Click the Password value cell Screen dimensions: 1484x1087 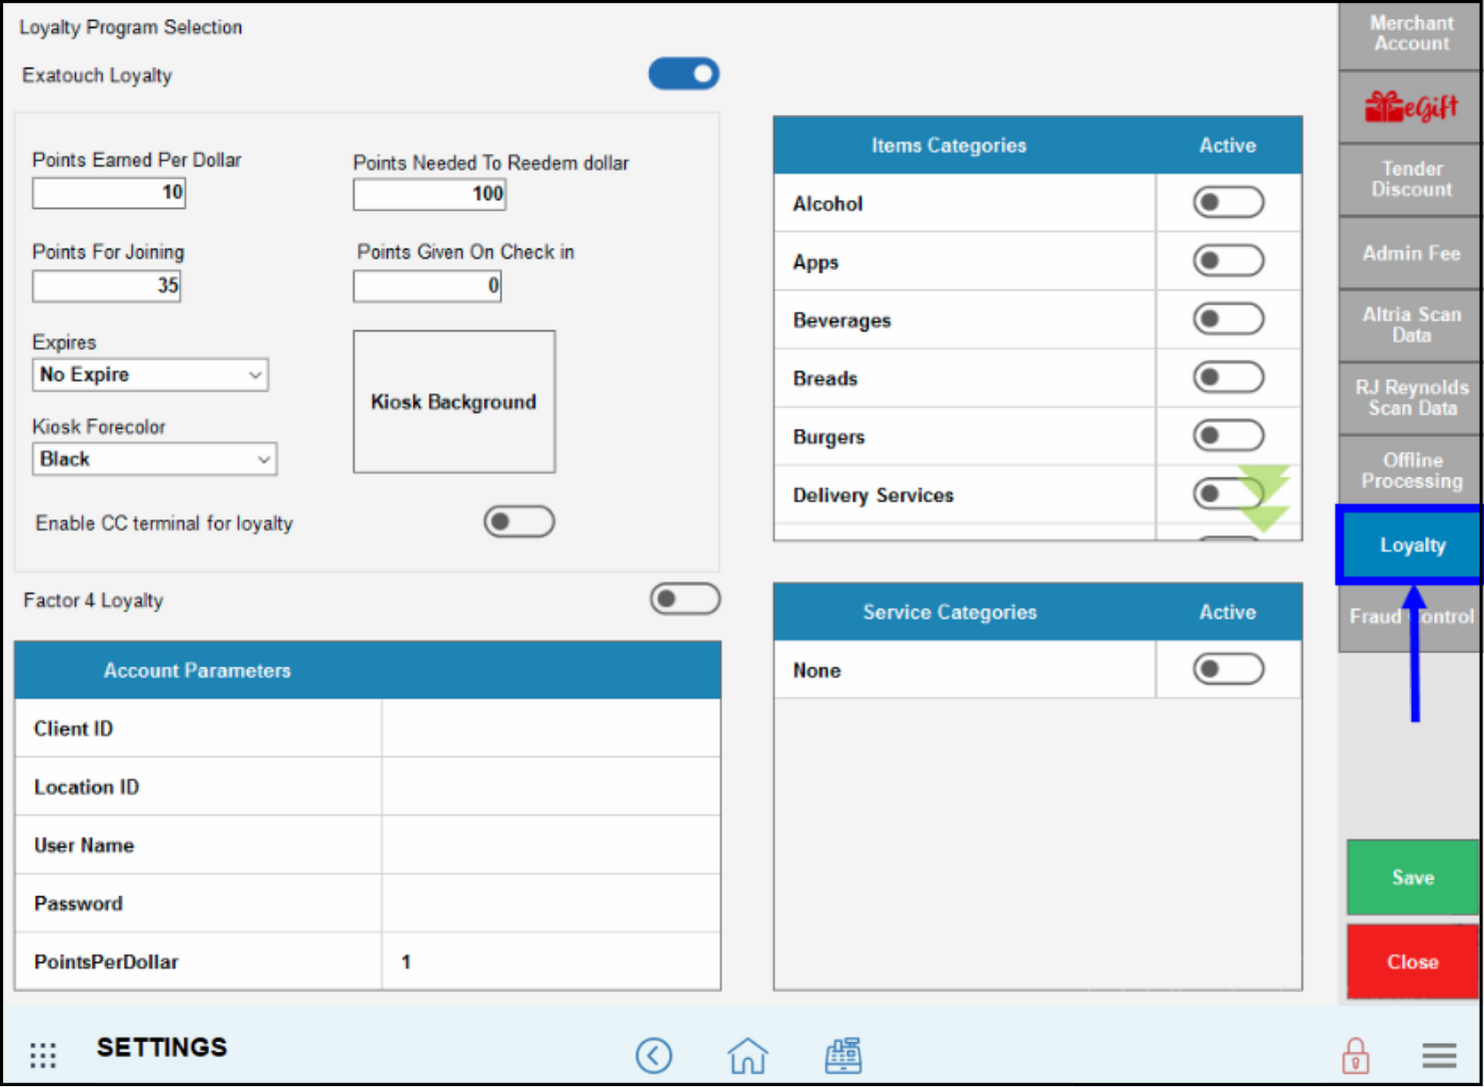tap(551, 904)
